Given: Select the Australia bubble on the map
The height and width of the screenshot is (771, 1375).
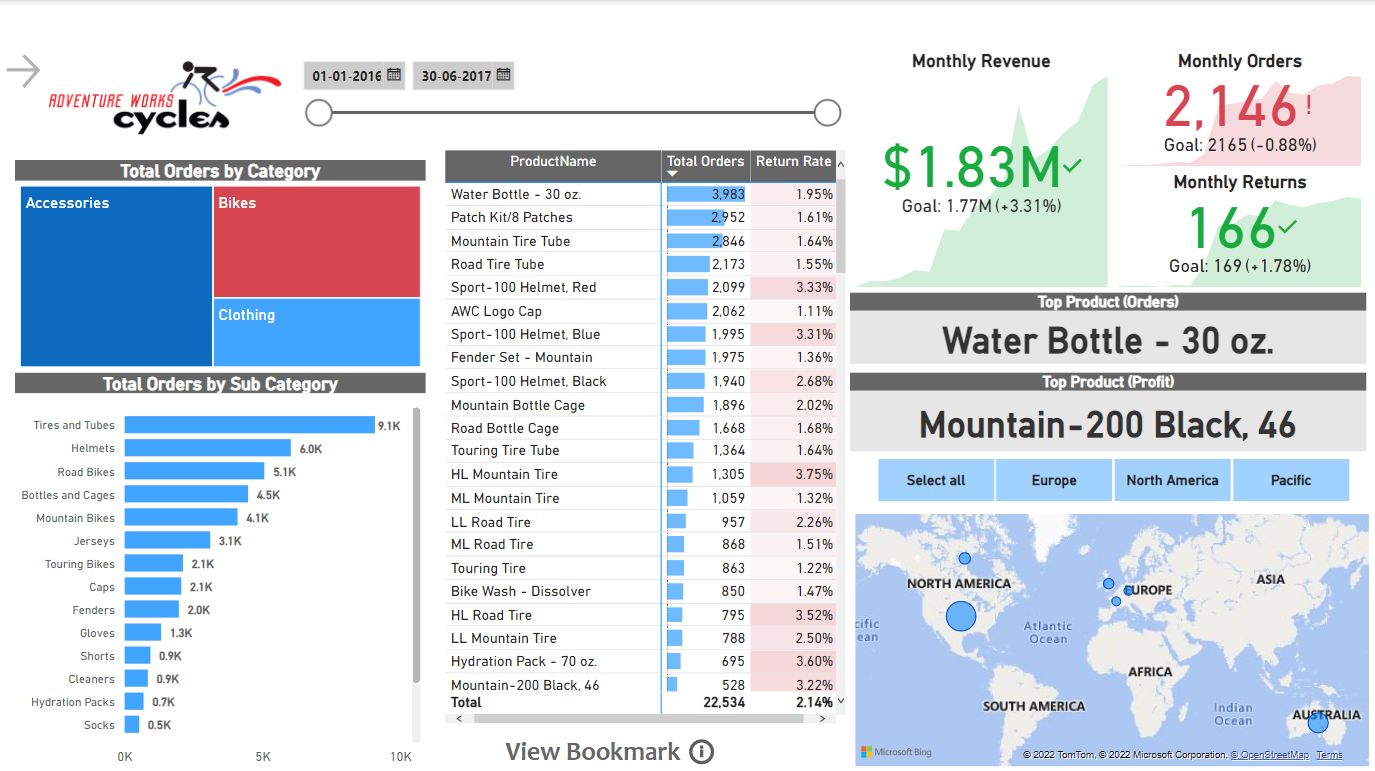Looking at the screenshot, I should click(x=1318, y=721).
